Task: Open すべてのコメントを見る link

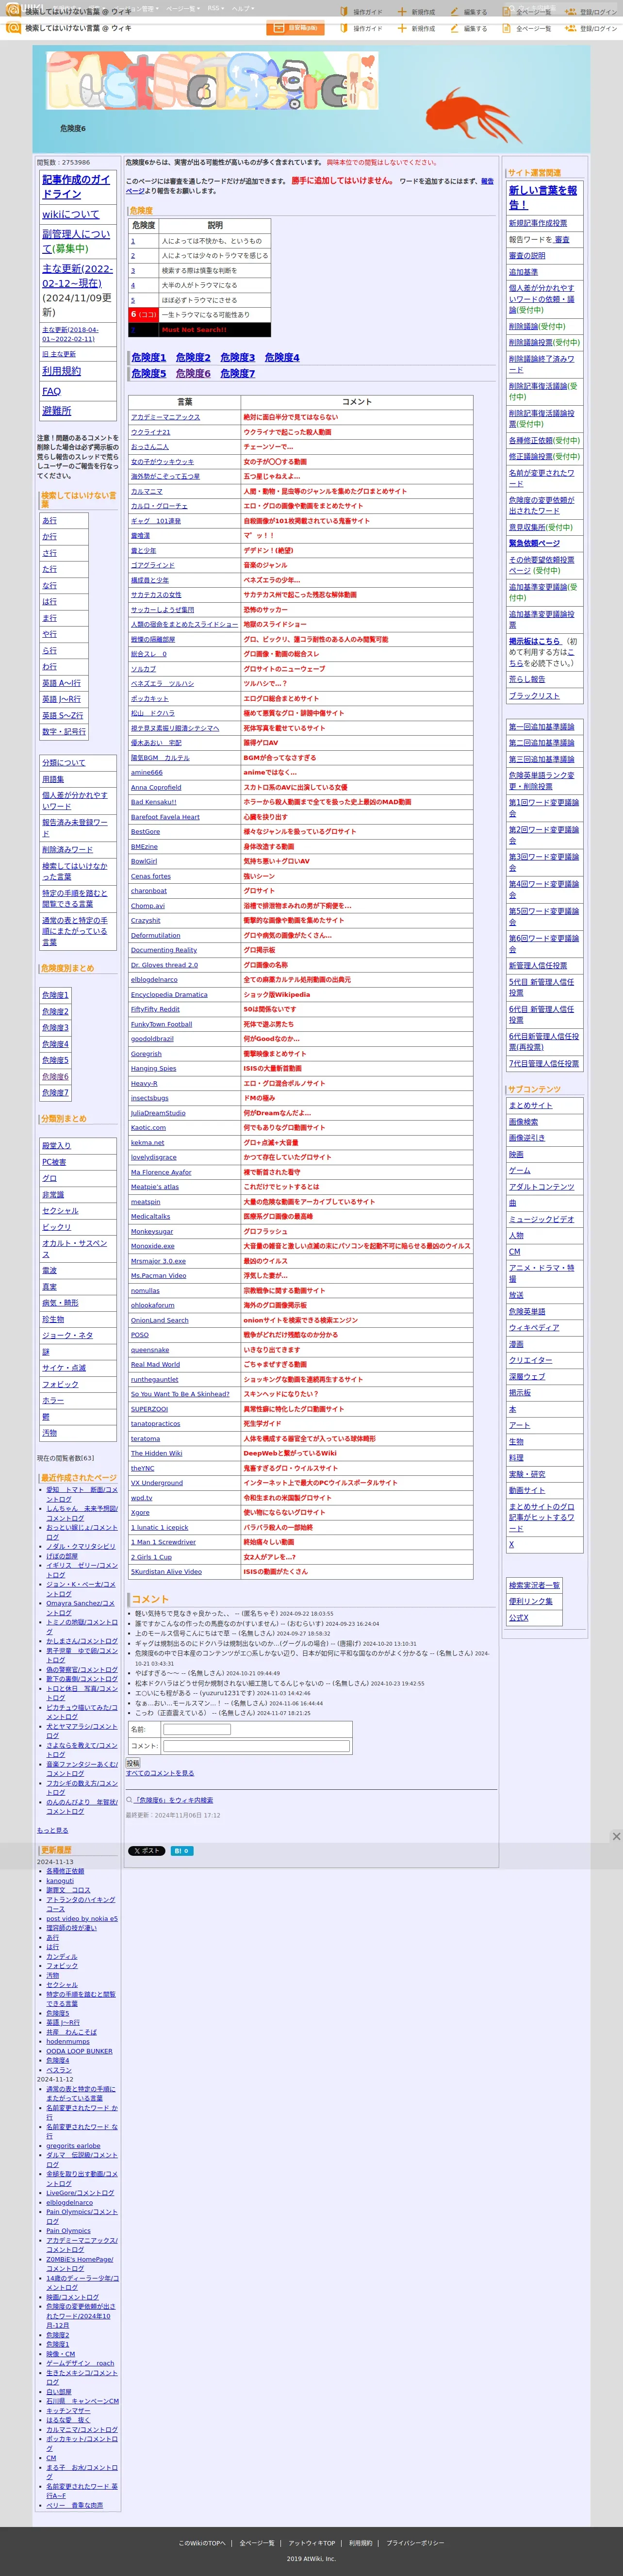Action: [160, 1773]
